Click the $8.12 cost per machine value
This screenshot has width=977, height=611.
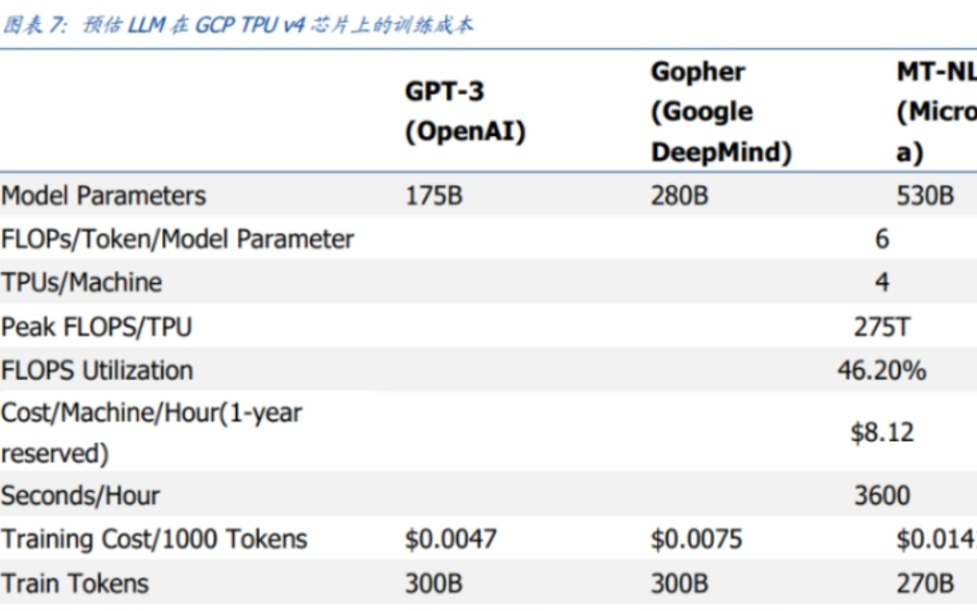(x=881, y=432)
